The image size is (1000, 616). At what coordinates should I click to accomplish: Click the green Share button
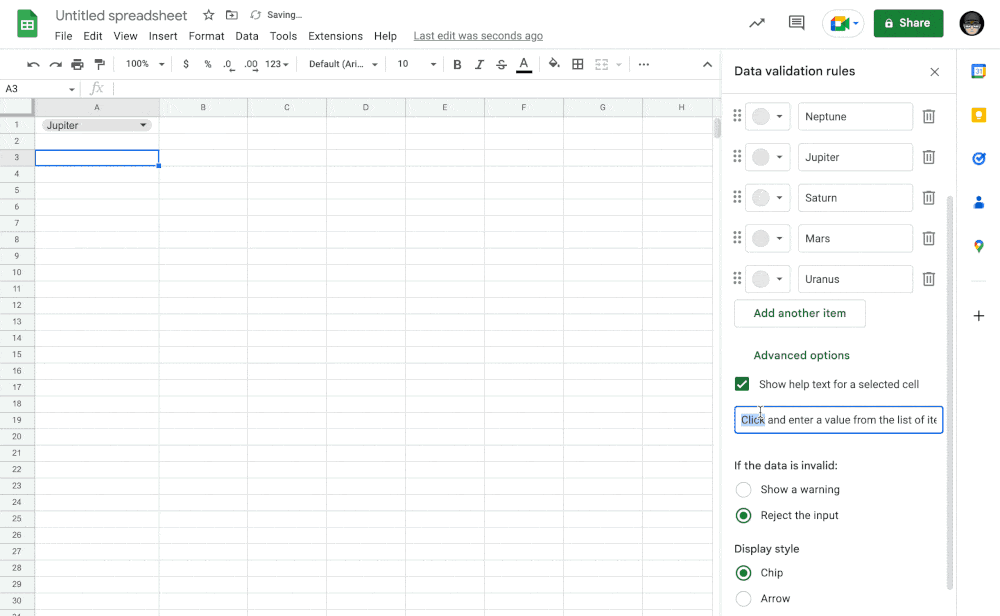pyautogui.click(x=908, y=23)
